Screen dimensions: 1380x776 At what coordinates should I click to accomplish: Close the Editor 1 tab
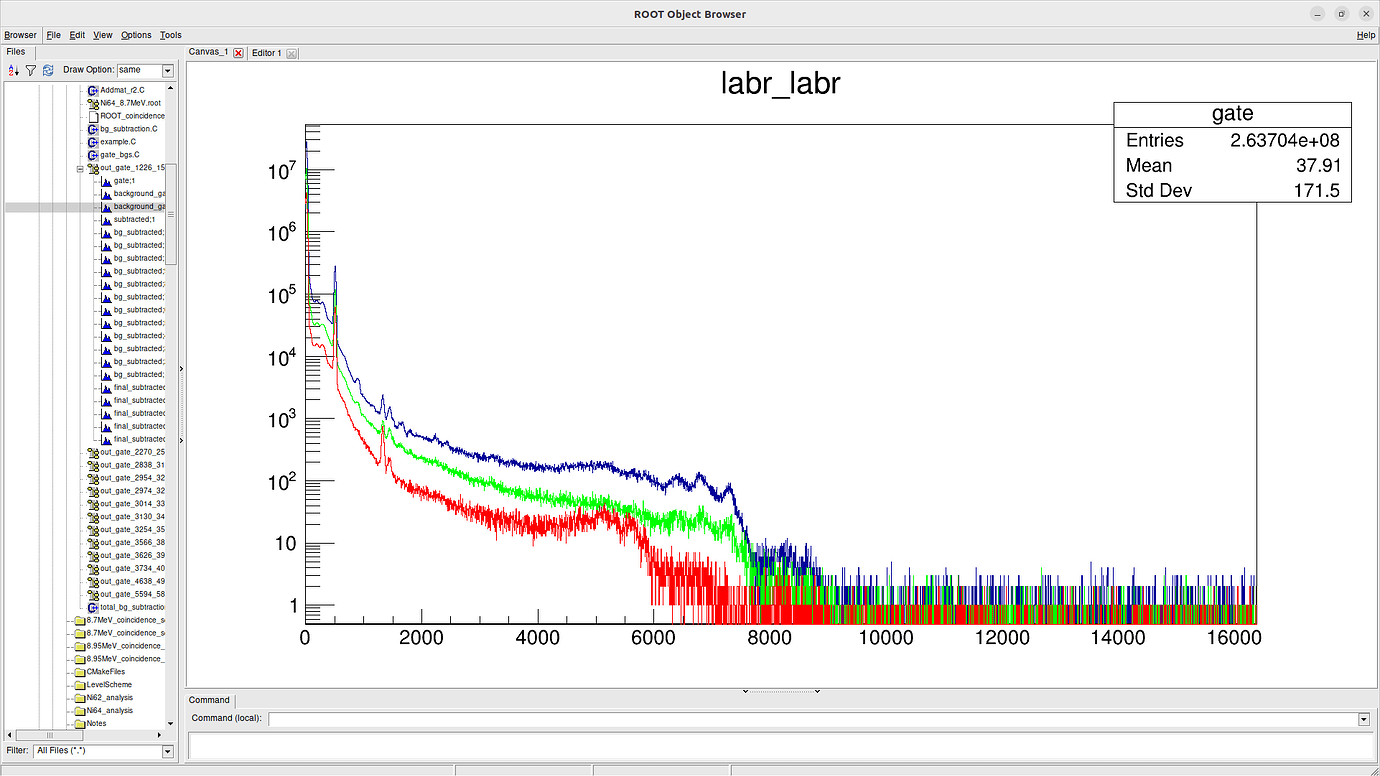pyautogui.click(x=292, y=53)
